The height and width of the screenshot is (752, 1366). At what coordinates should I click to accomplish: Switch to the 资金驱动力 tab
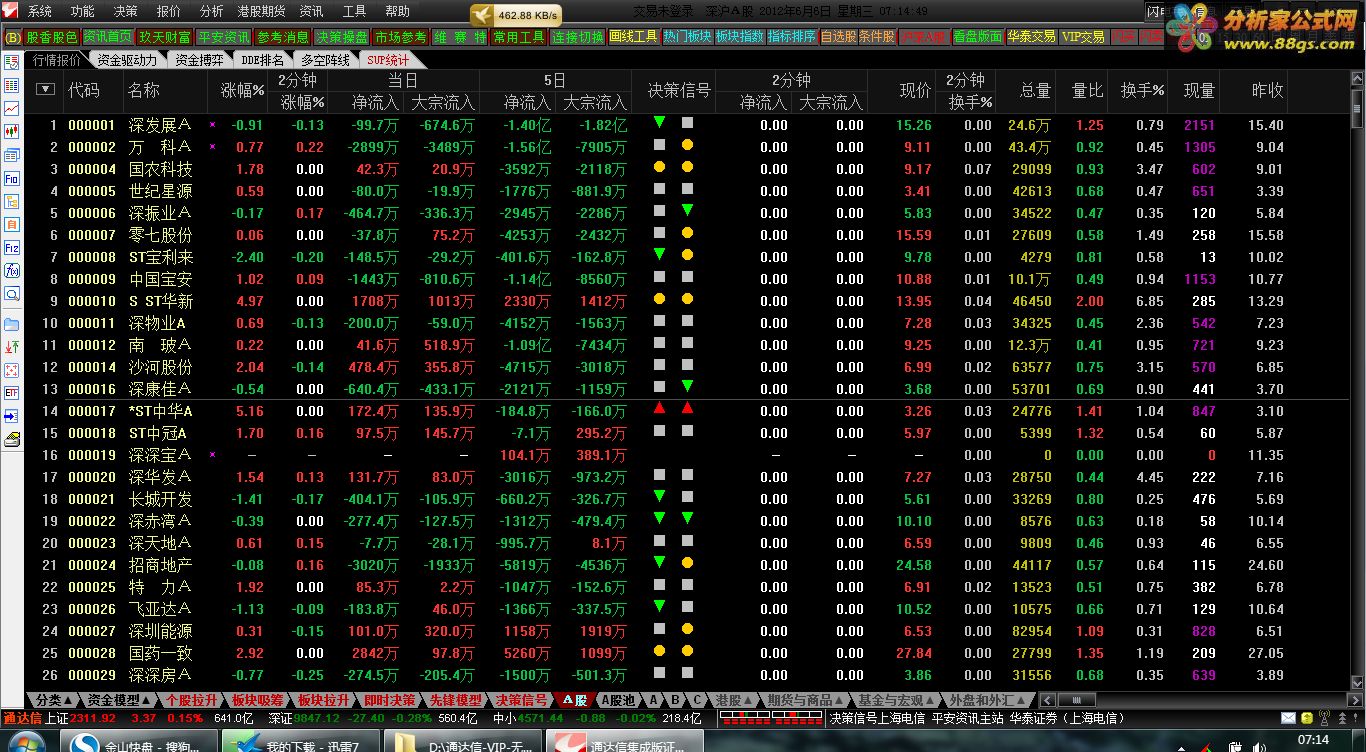[125, 60]
